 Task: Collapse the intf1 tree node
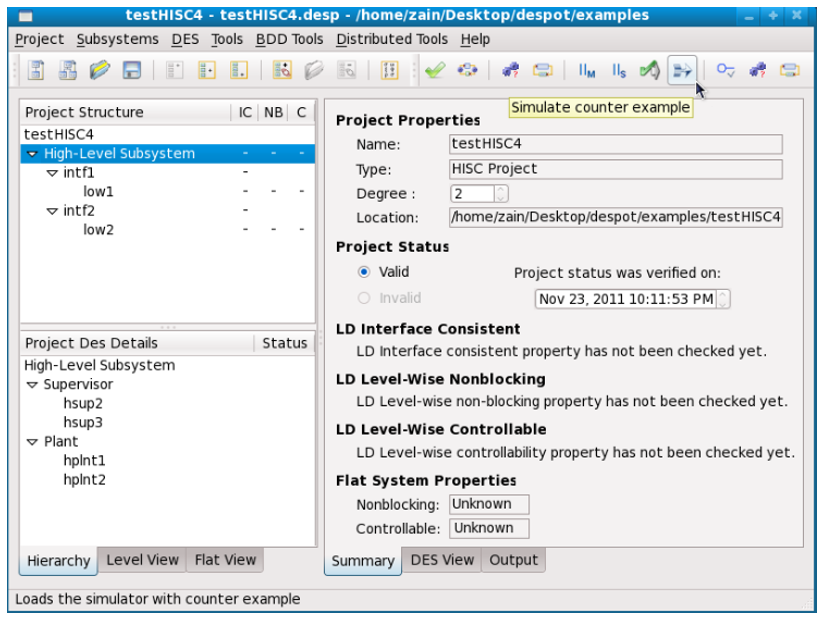[52, 173]
